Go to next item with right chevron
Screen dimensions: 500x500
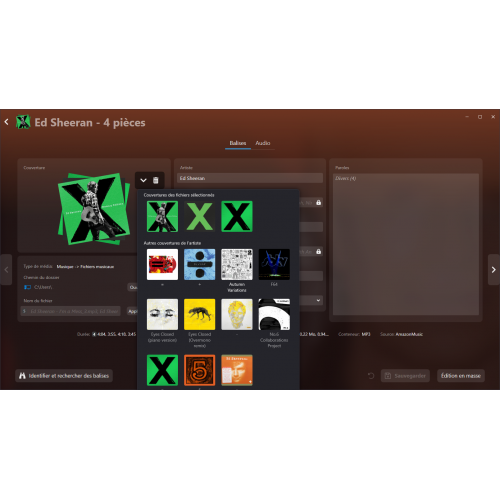point(494,269)
